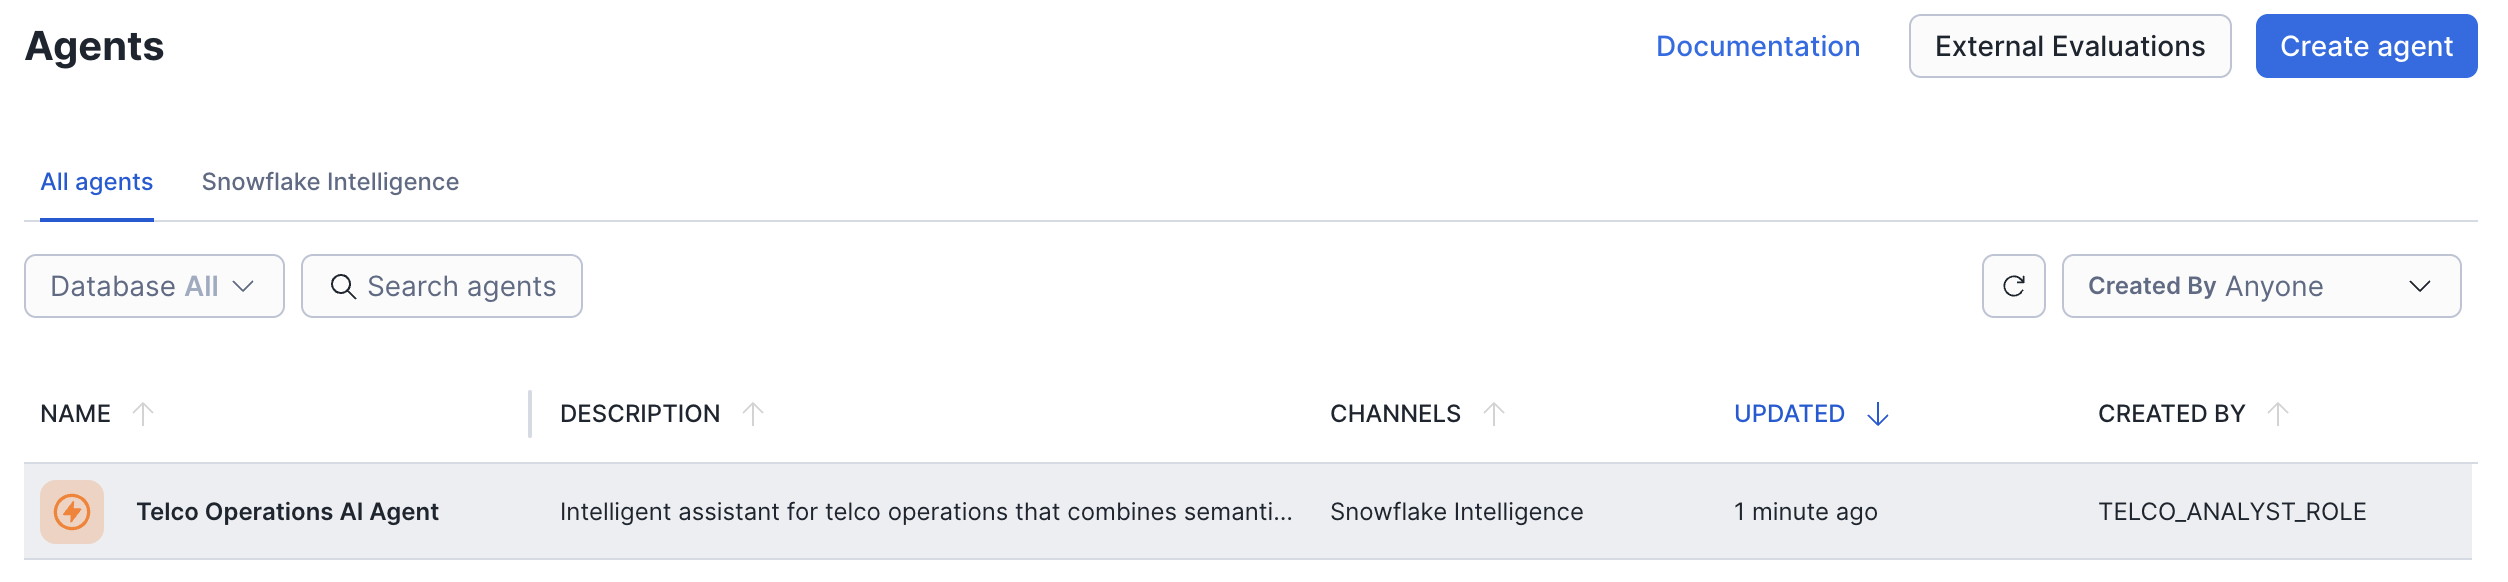Click the refresh agents list icon
Viewport: 2508px width, 582px height.
2013,286
